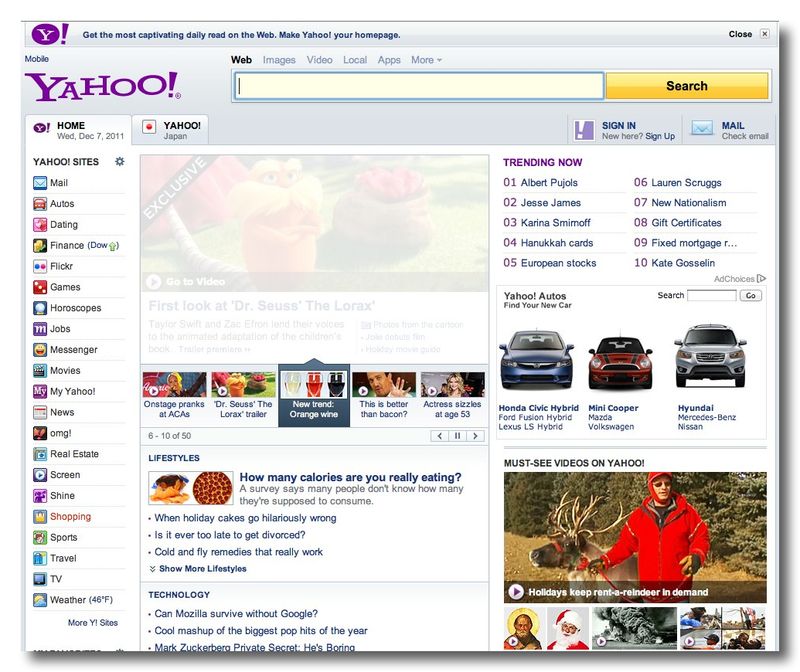Click the Sign Up link
Viewport: 800px width, 672px height.
pos(660,136)
